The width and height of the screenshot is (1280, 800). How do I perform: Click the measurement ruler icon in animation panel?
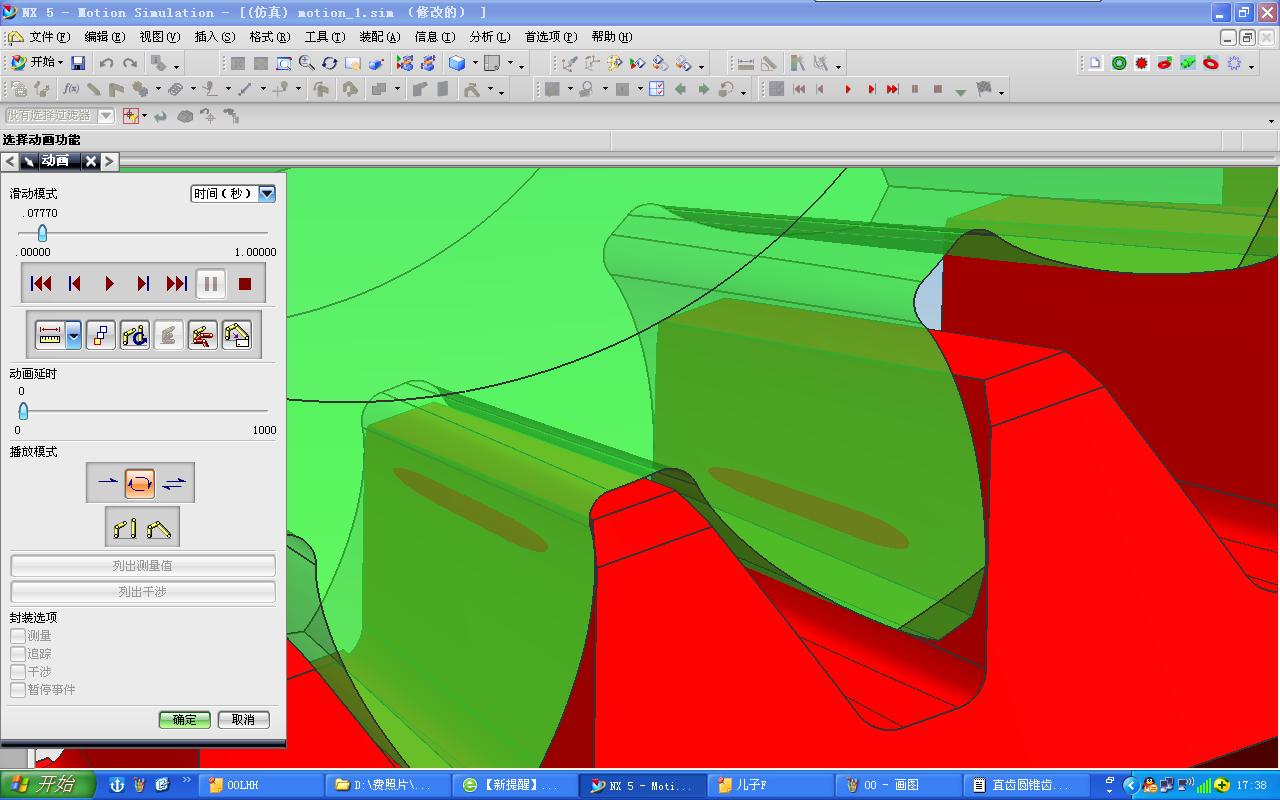(49, 335)
